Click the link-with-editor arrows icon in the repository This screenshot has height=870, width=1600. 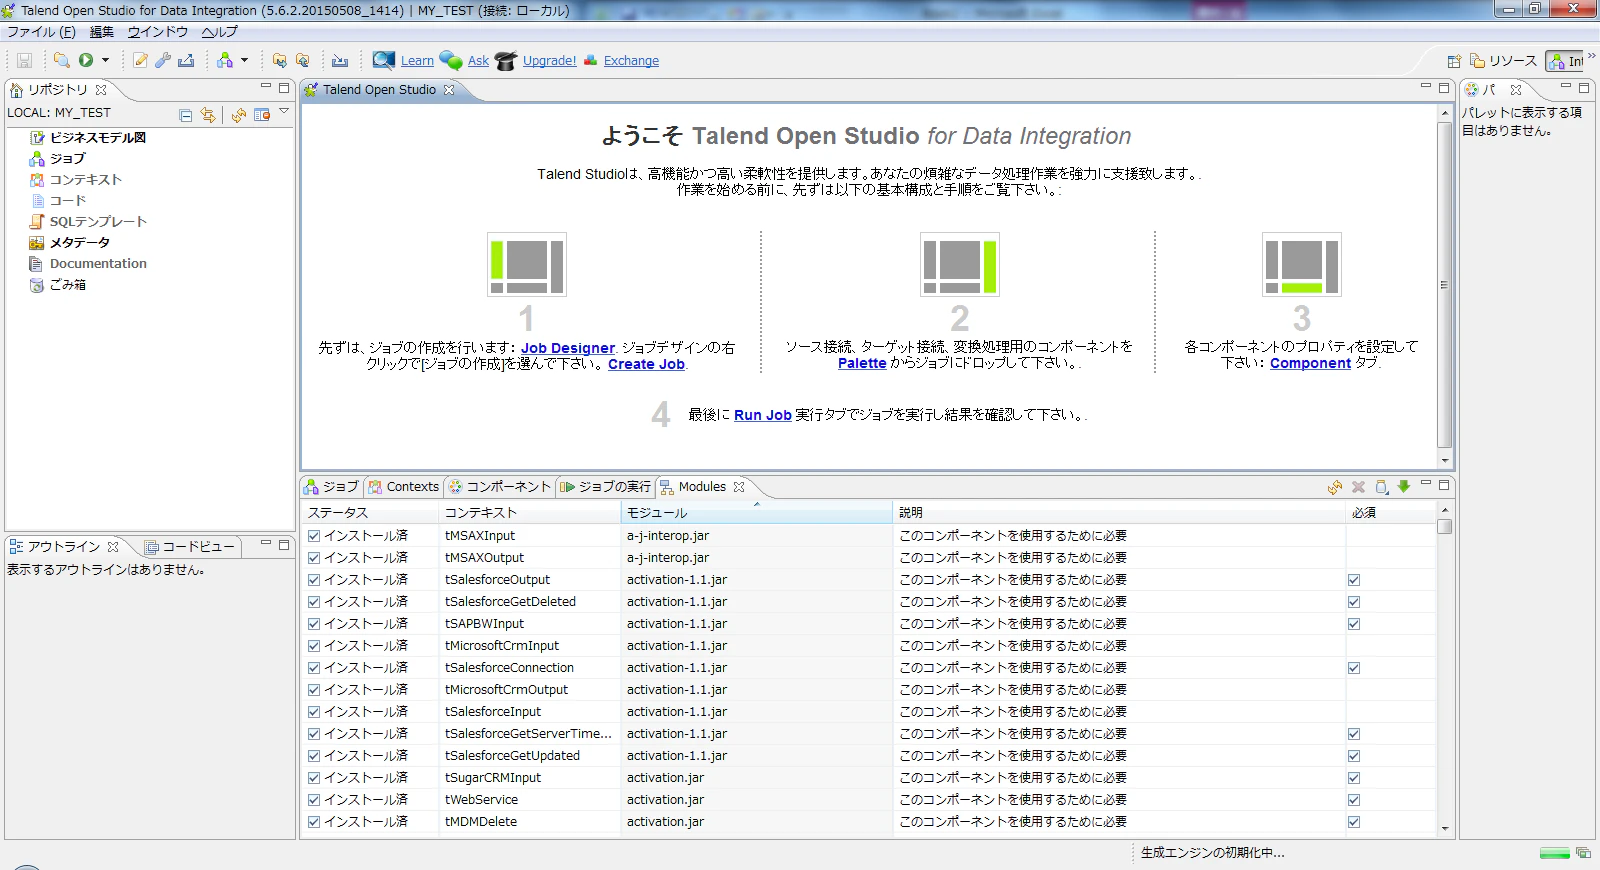(207, 115)
